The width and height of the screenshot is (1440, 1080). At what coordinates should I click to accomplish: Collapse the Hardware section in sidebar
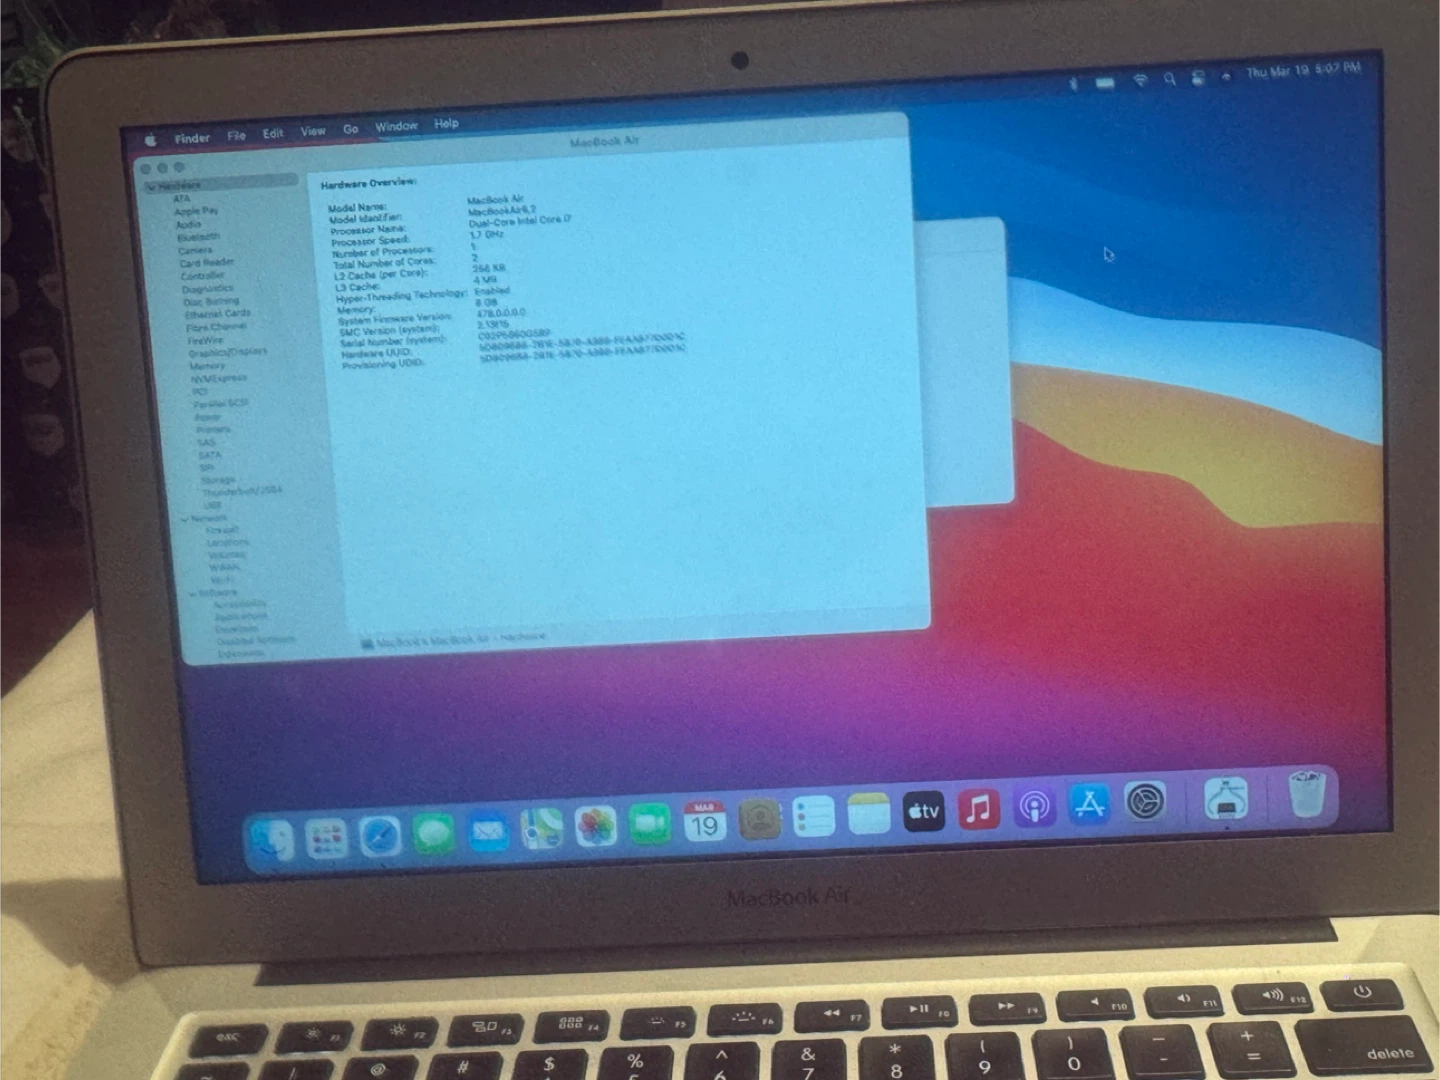(152, 187)
